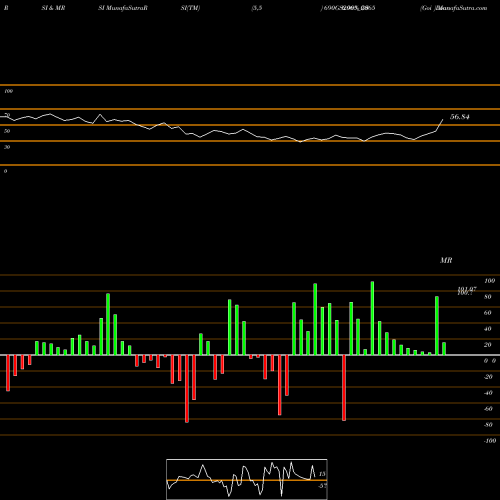Open the mini overview chart thumbnail
The image size is (500, 500).
(247, 479)
